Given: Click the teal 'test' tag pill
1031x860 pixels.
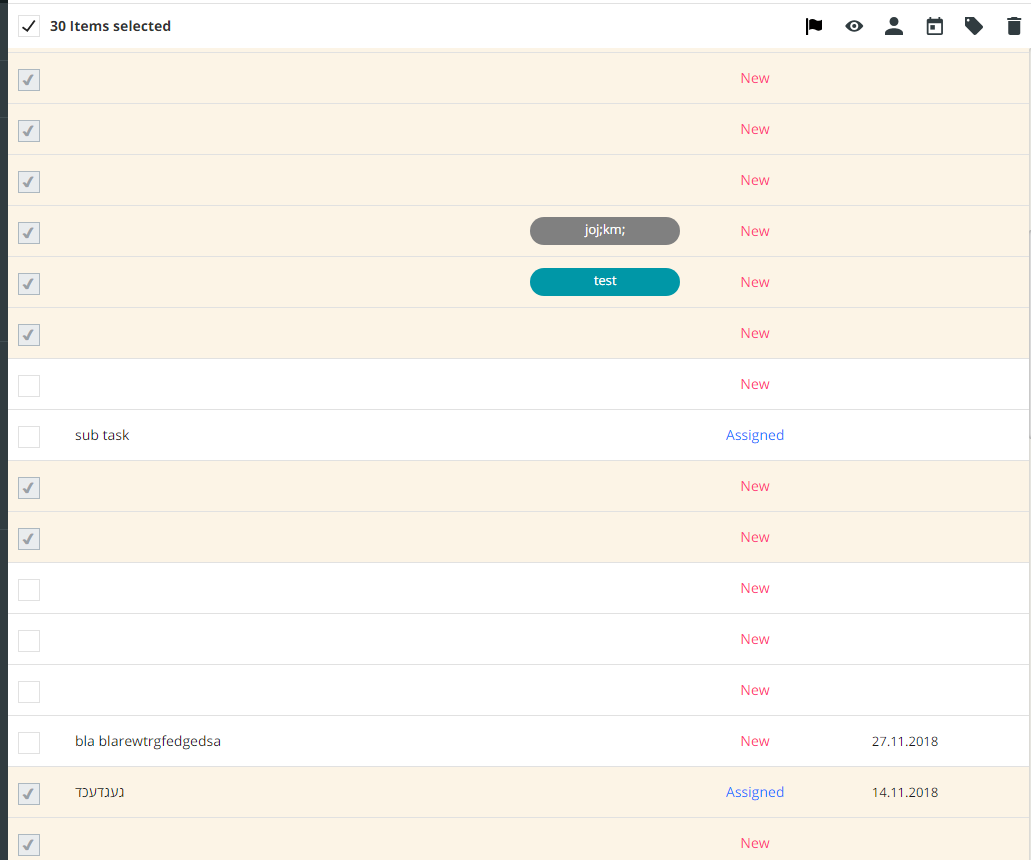Looking at the screenshot, I should tap(605, 281).
